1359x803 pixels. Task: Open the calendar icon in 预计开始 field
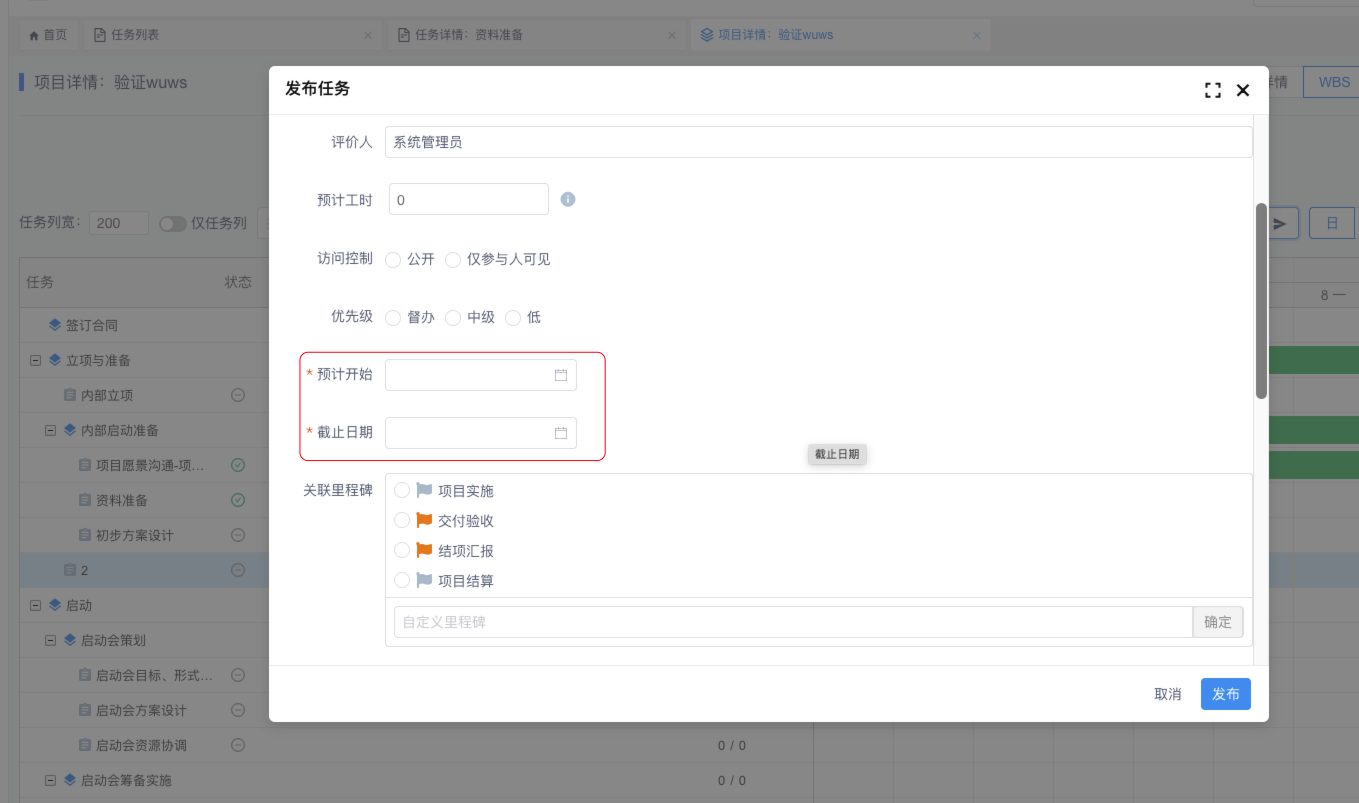pyautogui.click(x=561, y=375)
